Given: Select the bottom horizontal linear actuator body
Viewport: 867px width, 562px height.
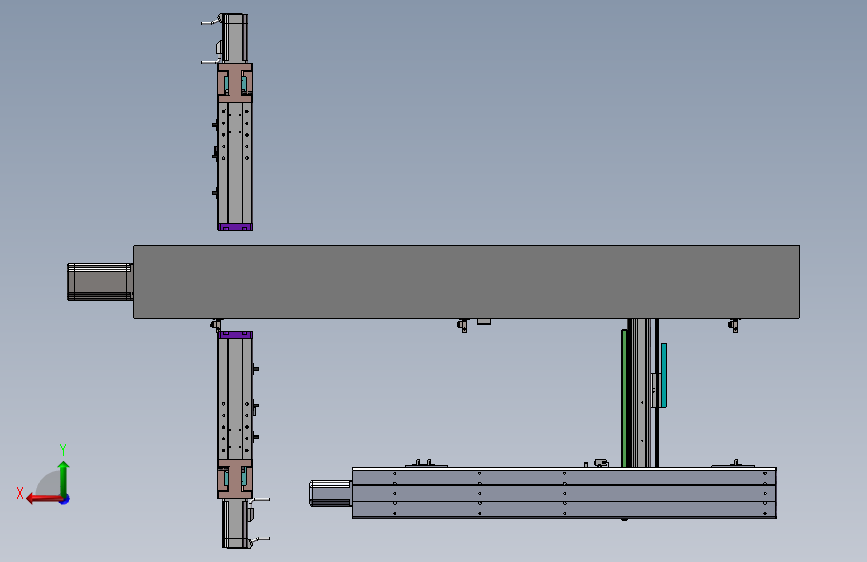Looking at the screenshot, I should point(564,493).
